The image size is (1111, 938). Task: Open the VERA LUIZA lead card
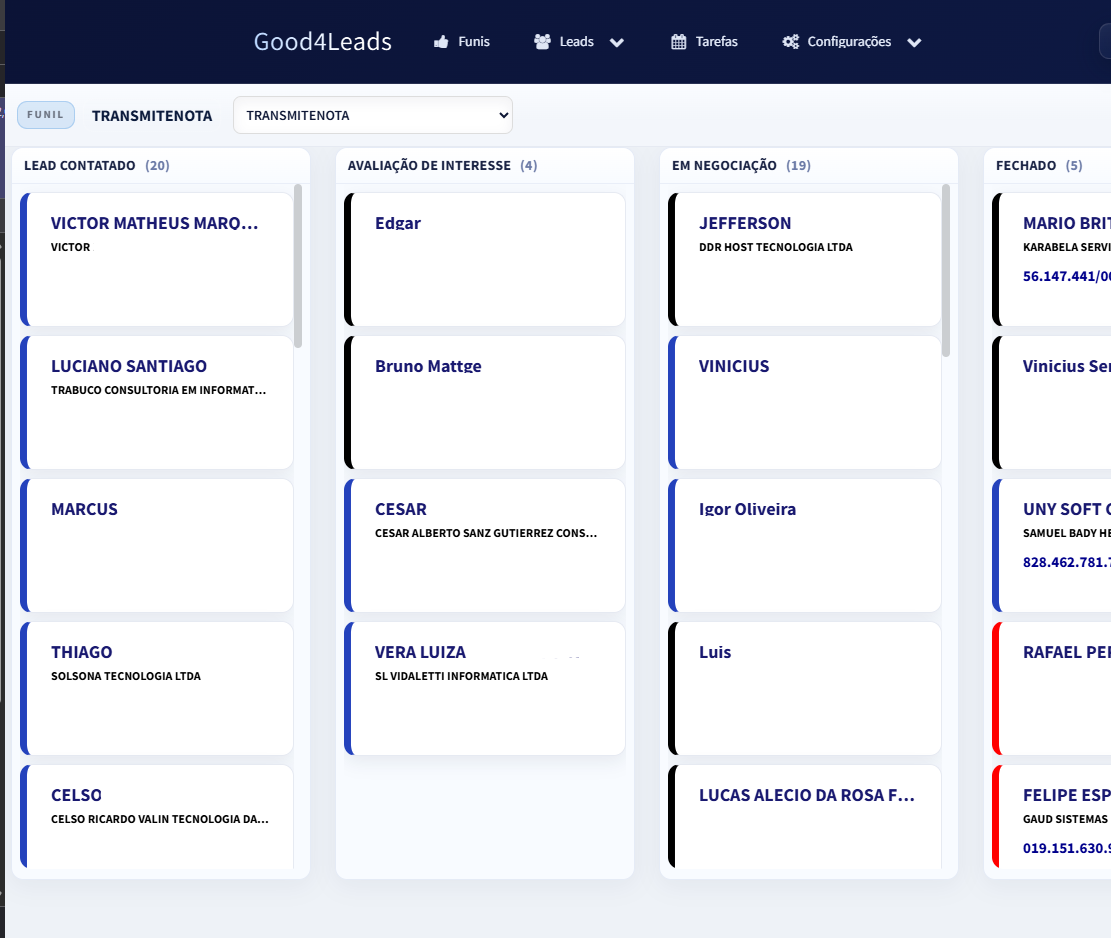(485, 688)
